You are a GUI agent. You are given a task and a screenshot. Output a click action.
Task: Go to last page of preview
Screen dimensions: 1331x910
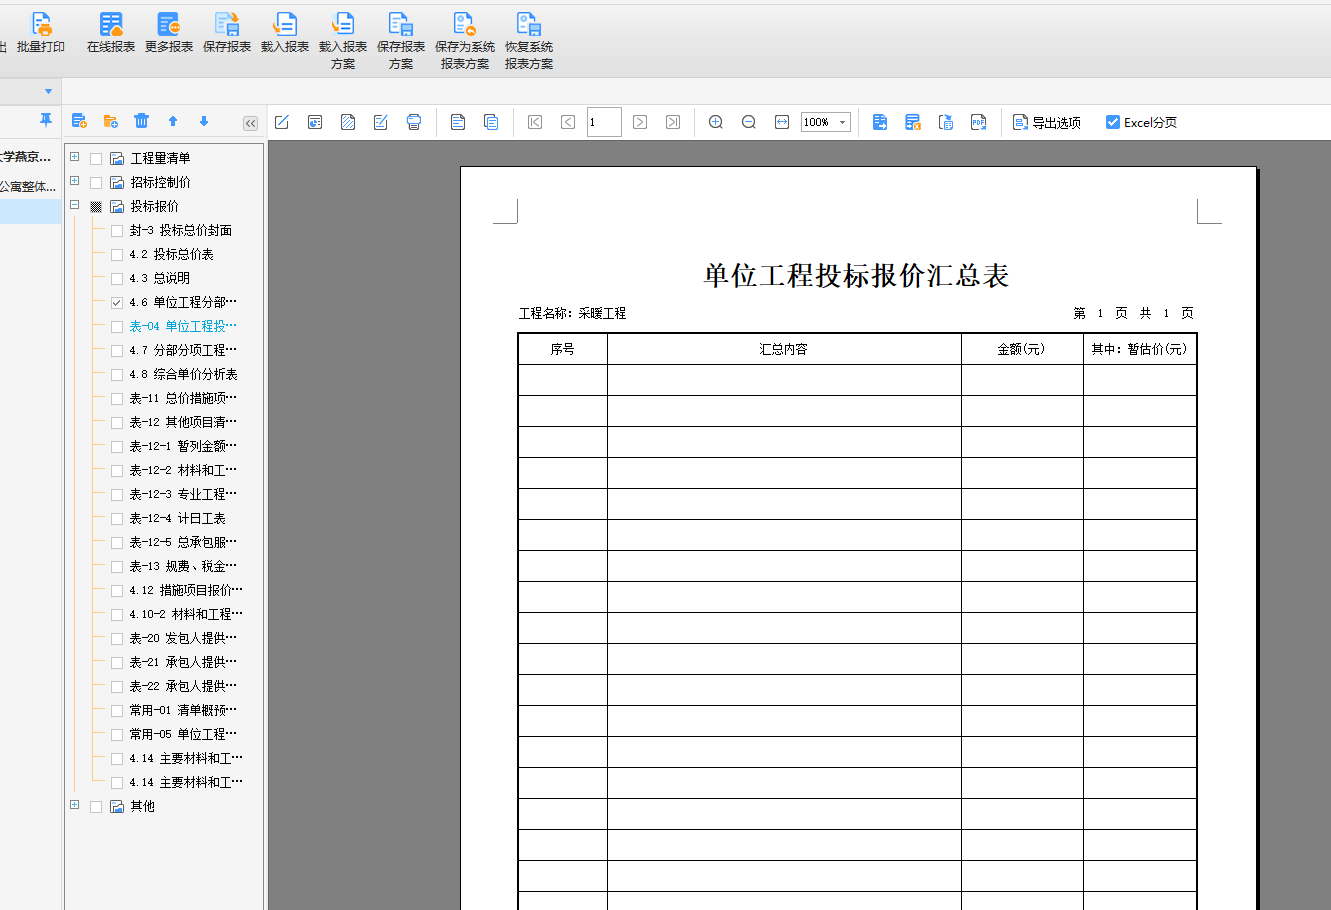click(x=673, y=122)
